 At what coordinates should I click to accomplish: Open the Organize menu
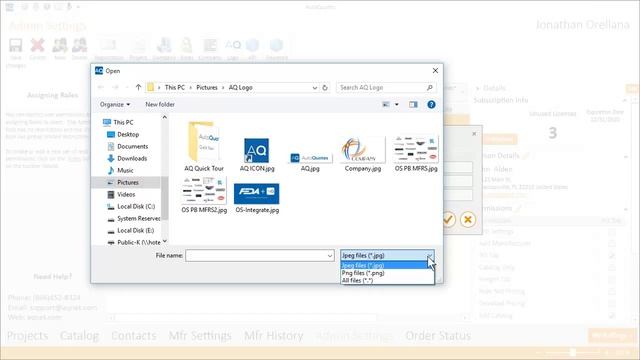(115, 104)
